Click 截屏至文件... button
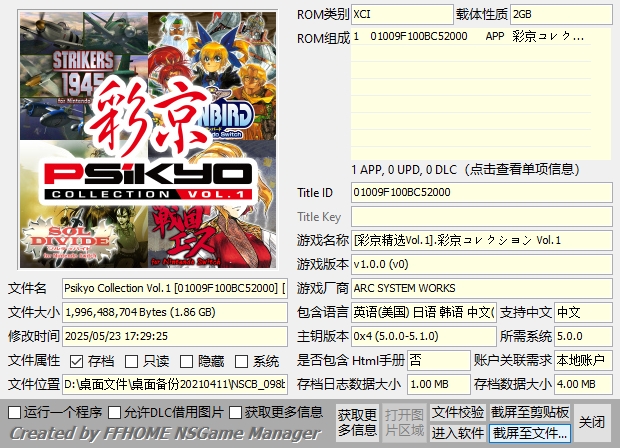Image resolution: width=620 pixels, height=448 pixels. point(530,433)
